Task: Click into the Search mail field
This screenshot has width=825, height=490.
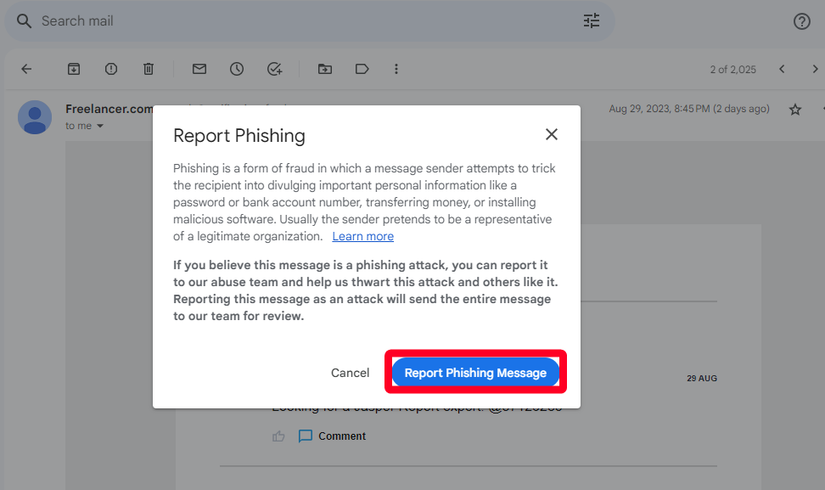Action: 300,21
